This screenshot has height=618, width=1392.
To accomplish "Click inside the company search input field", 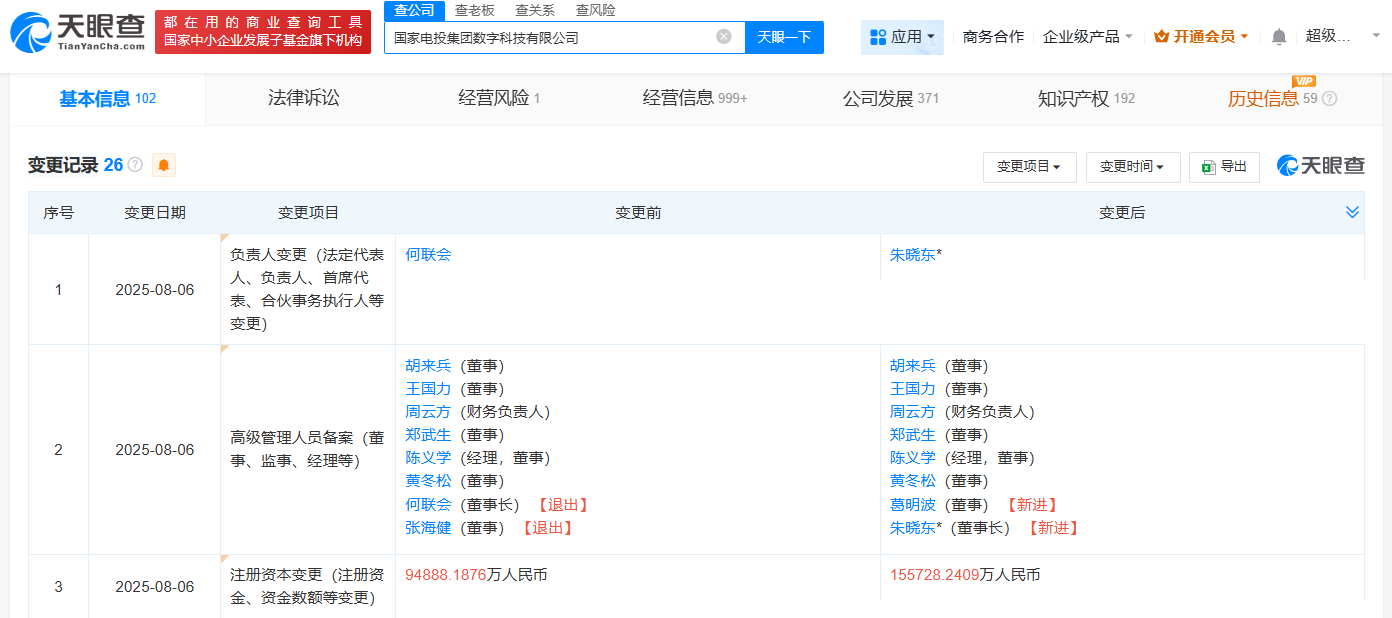I will point(550,37).
